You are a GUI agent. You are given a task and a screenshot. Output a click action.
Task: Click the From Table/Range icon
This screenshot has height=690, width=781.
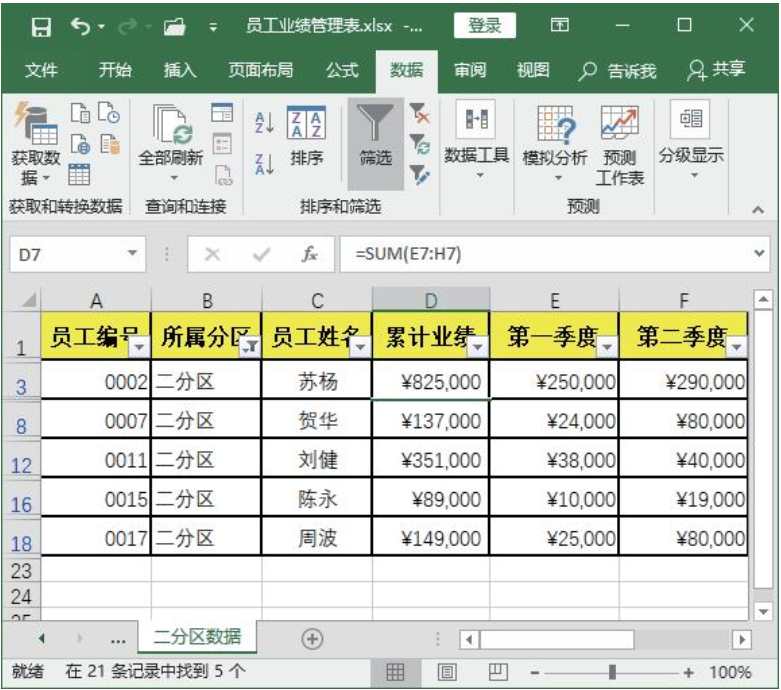pos(79,174)
